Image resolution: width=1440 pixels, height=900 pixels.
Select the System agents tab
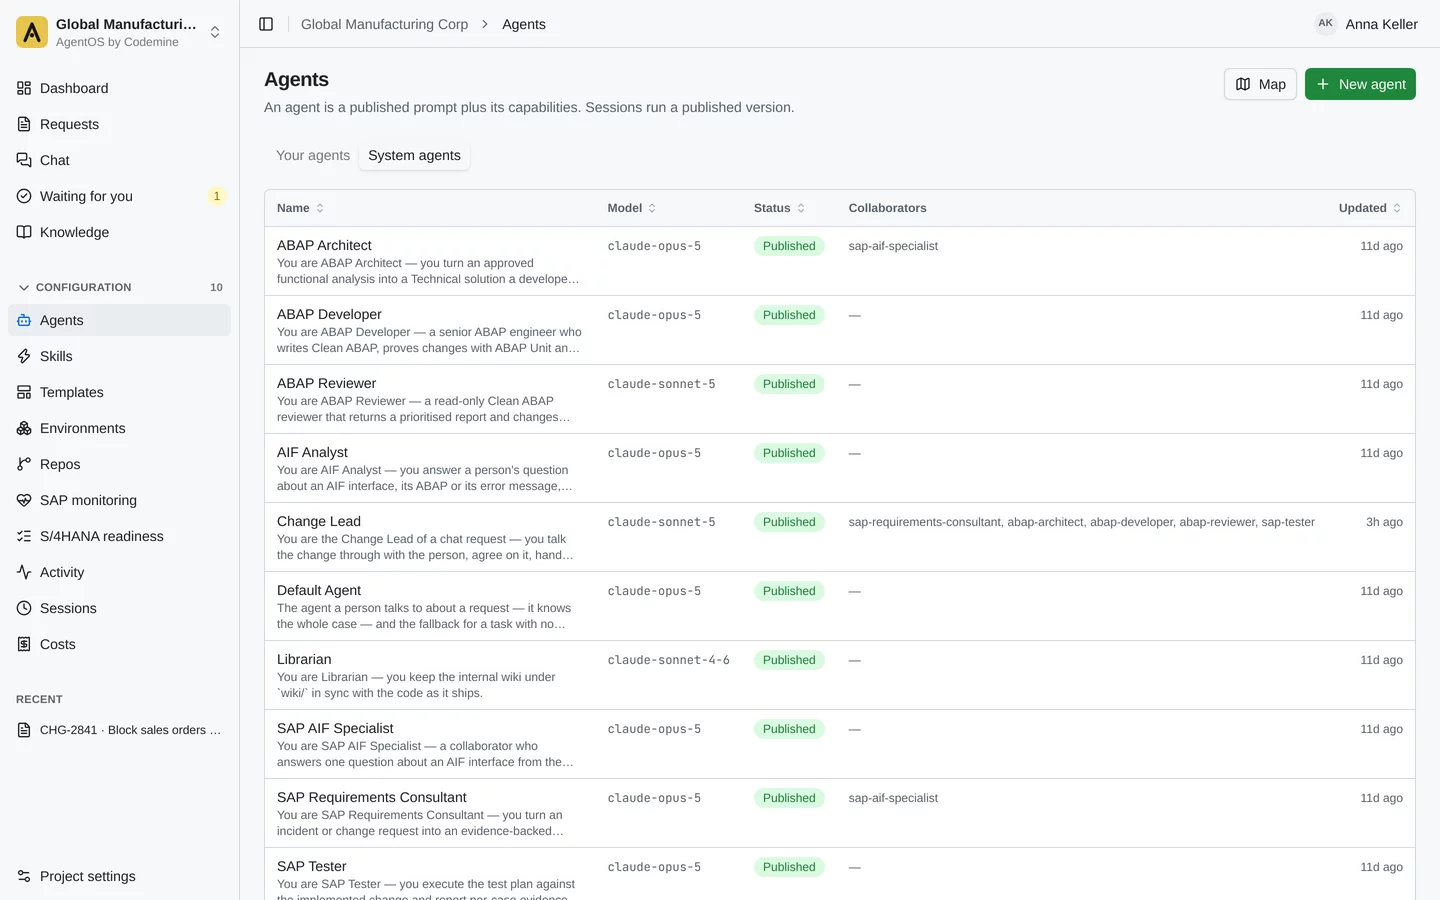pos(414,155)
